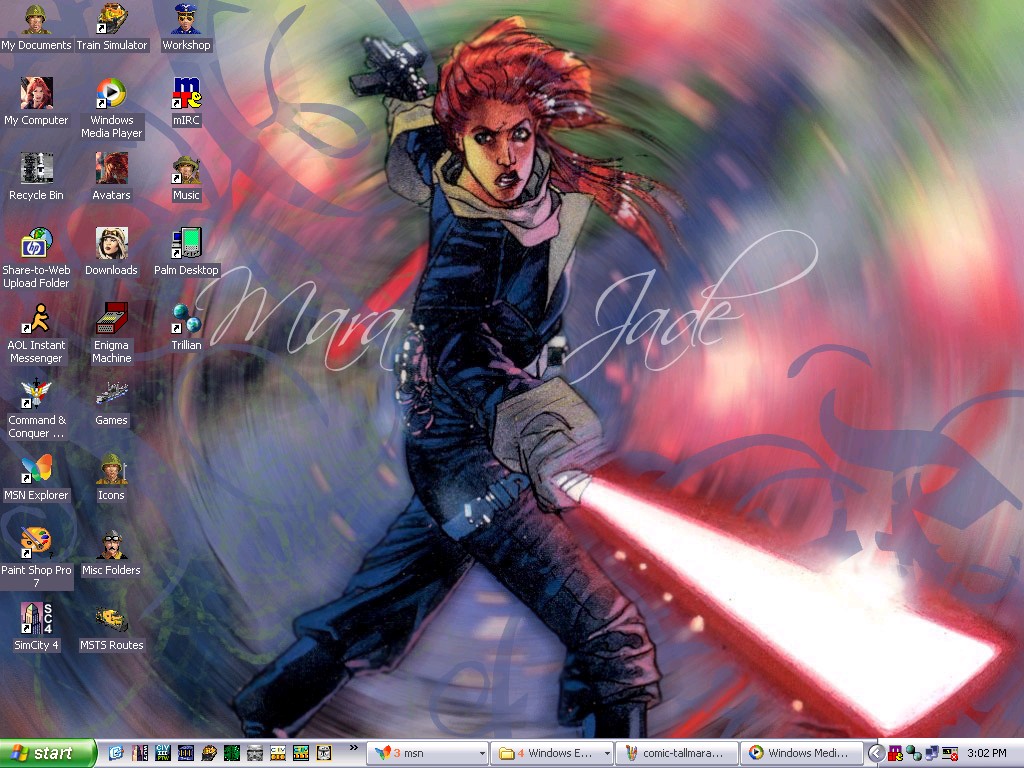1024x768 pixels.
Task: Switch to the msn taskbar group
Action: [x=425, y=753]
